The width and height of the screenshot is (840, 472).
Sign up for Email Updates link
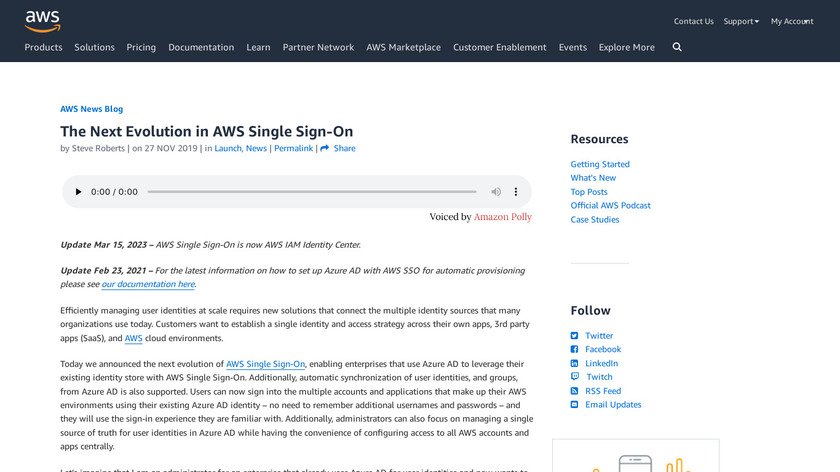pos(613,404)
